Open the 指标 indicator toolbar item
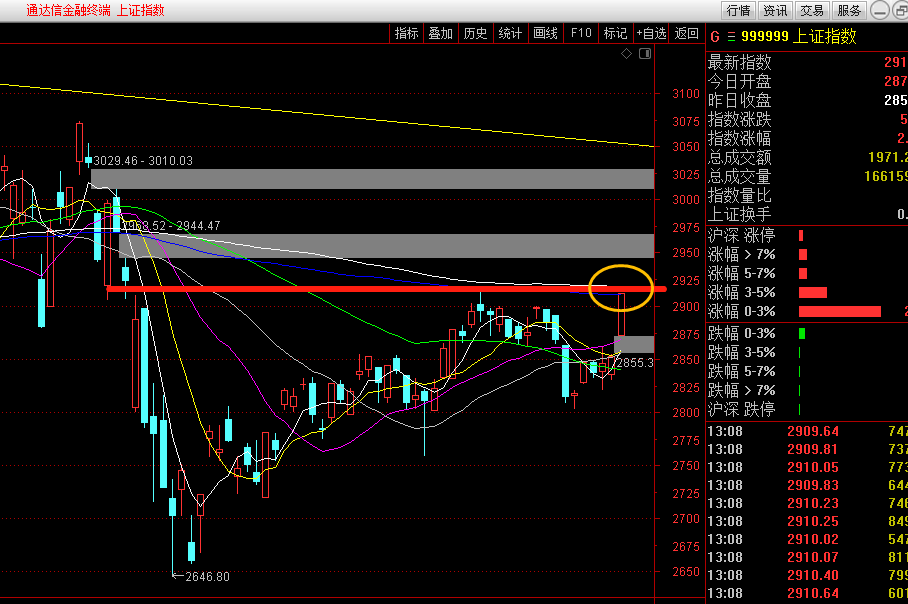The height and width of the screenshot is (604, 908). [406, 33]
